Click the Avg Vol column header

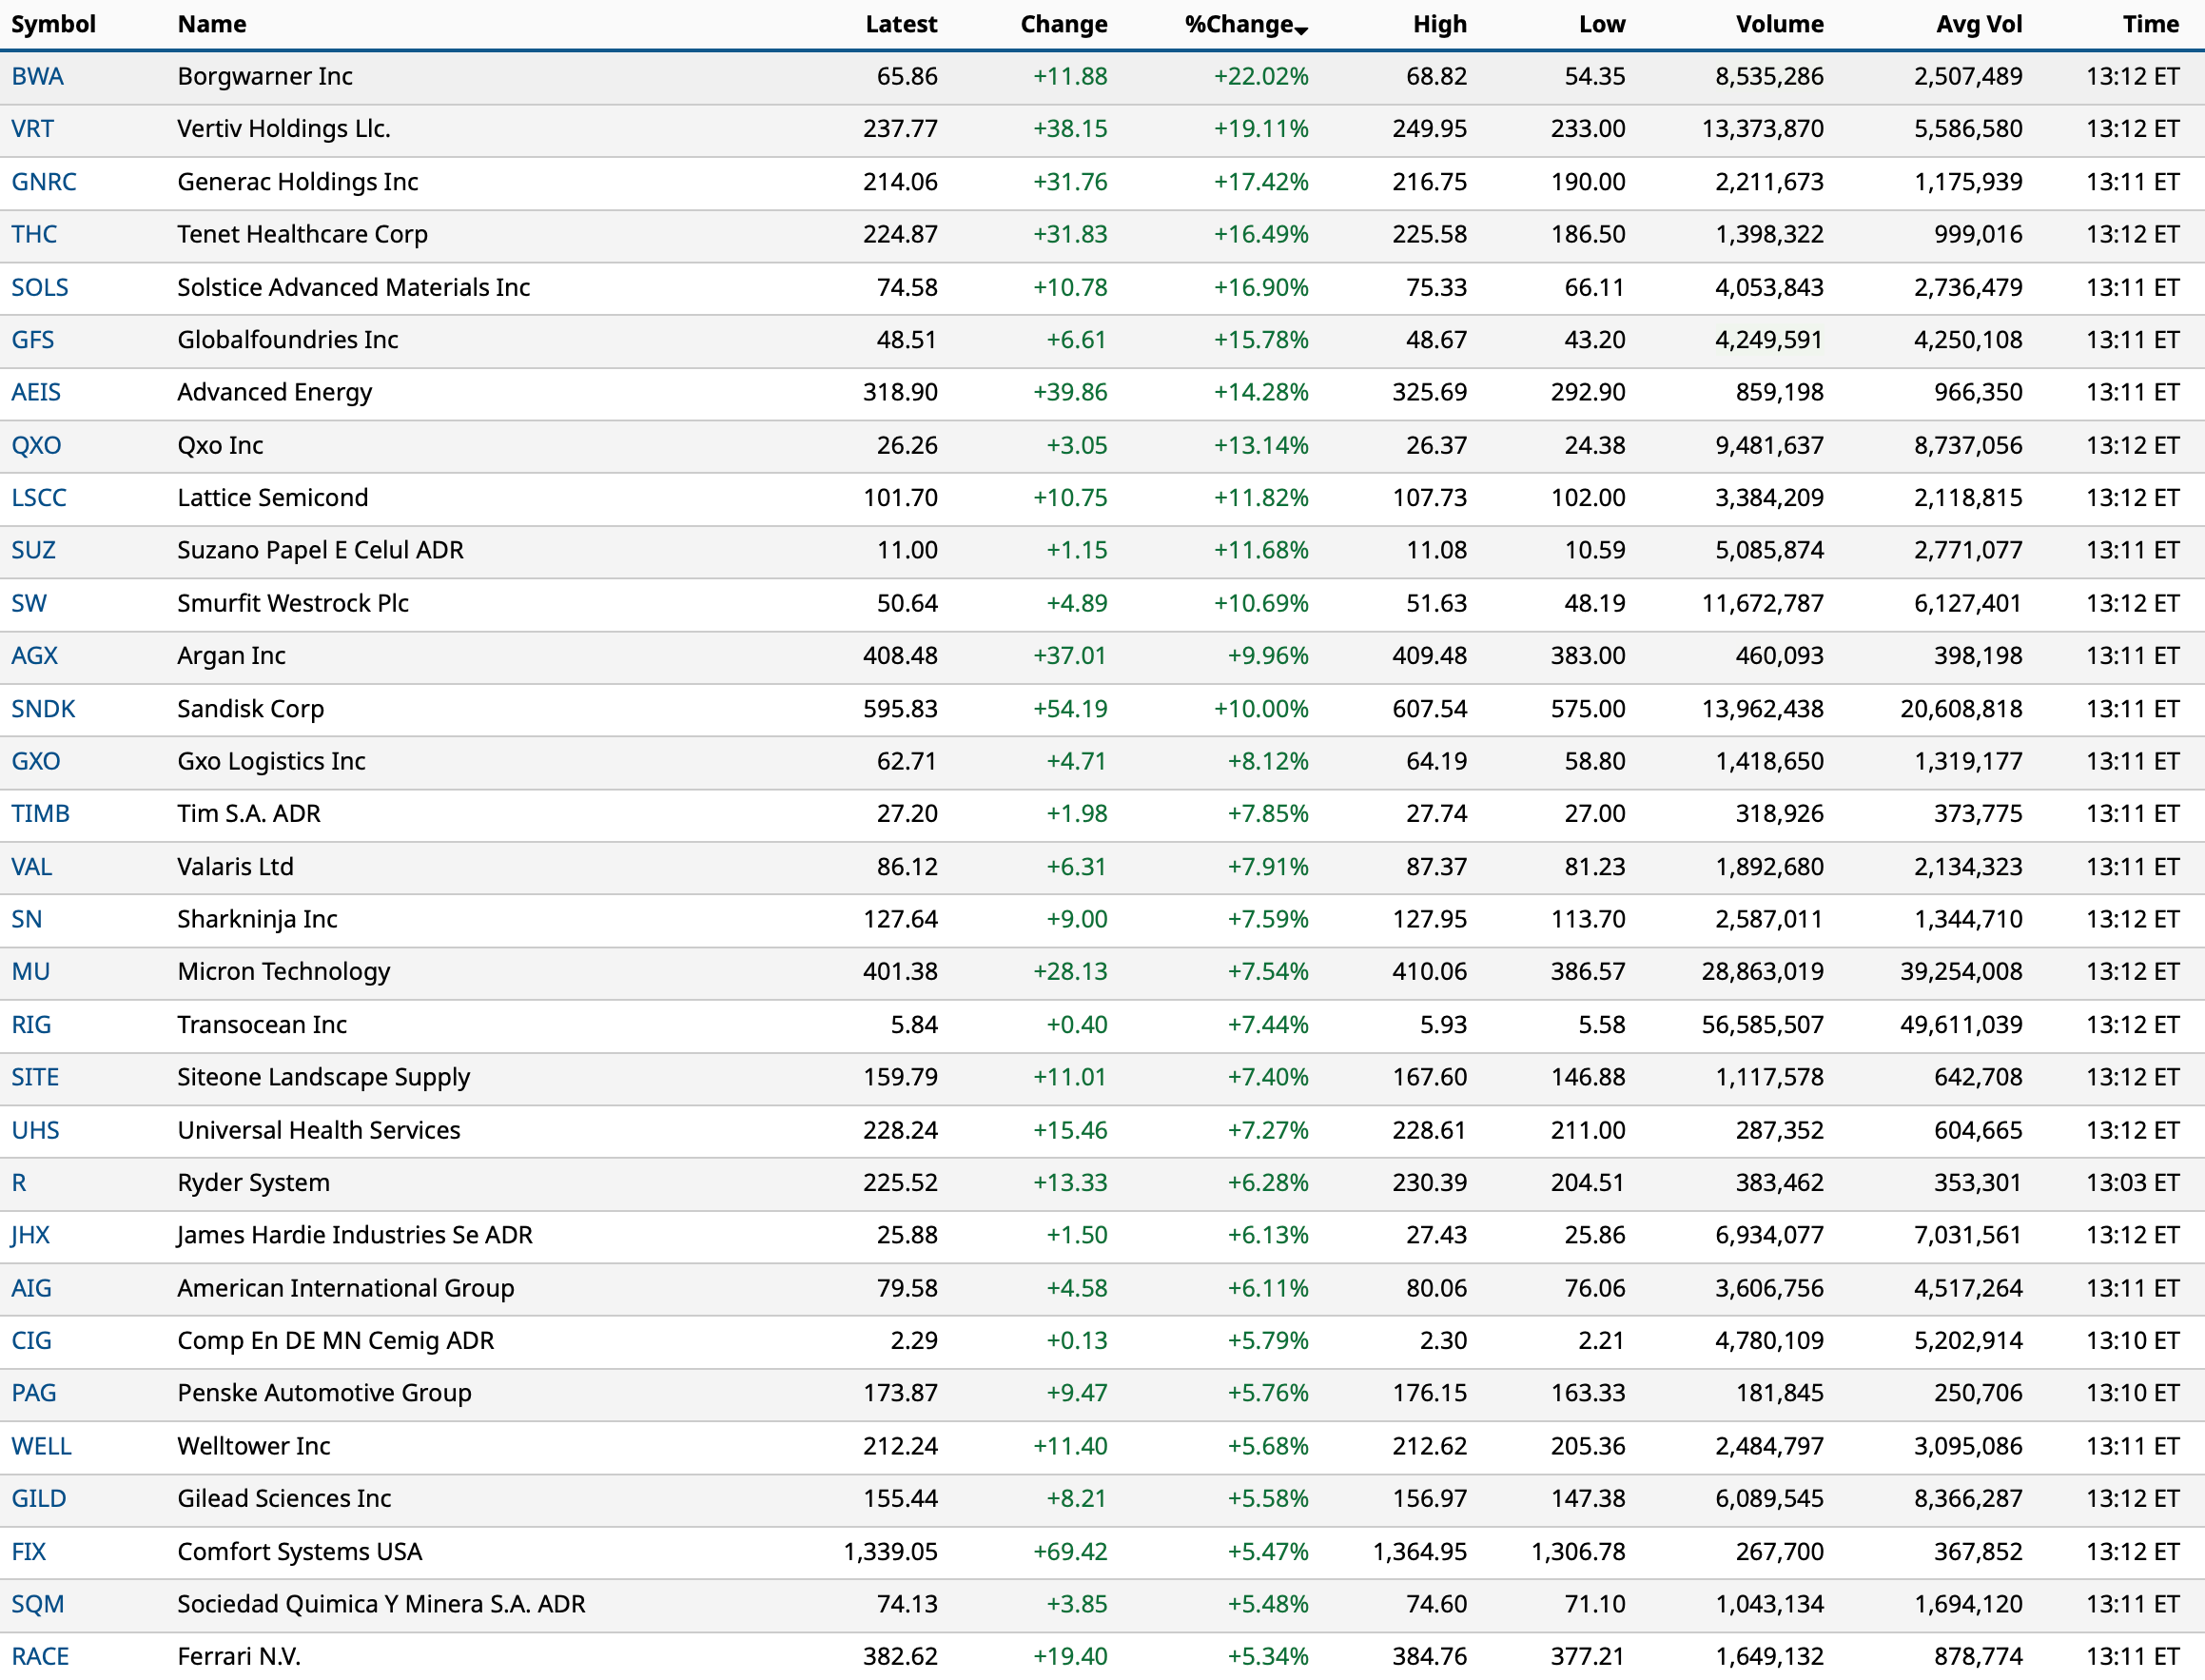[x=1978, y=24]
